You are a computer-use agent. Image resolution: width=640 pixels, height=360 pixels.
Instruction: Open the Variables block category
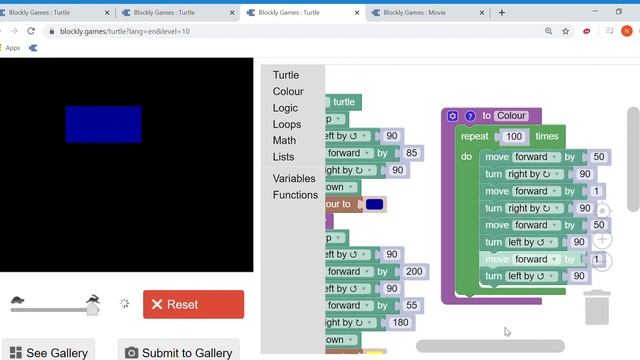[x=294, y=178]
